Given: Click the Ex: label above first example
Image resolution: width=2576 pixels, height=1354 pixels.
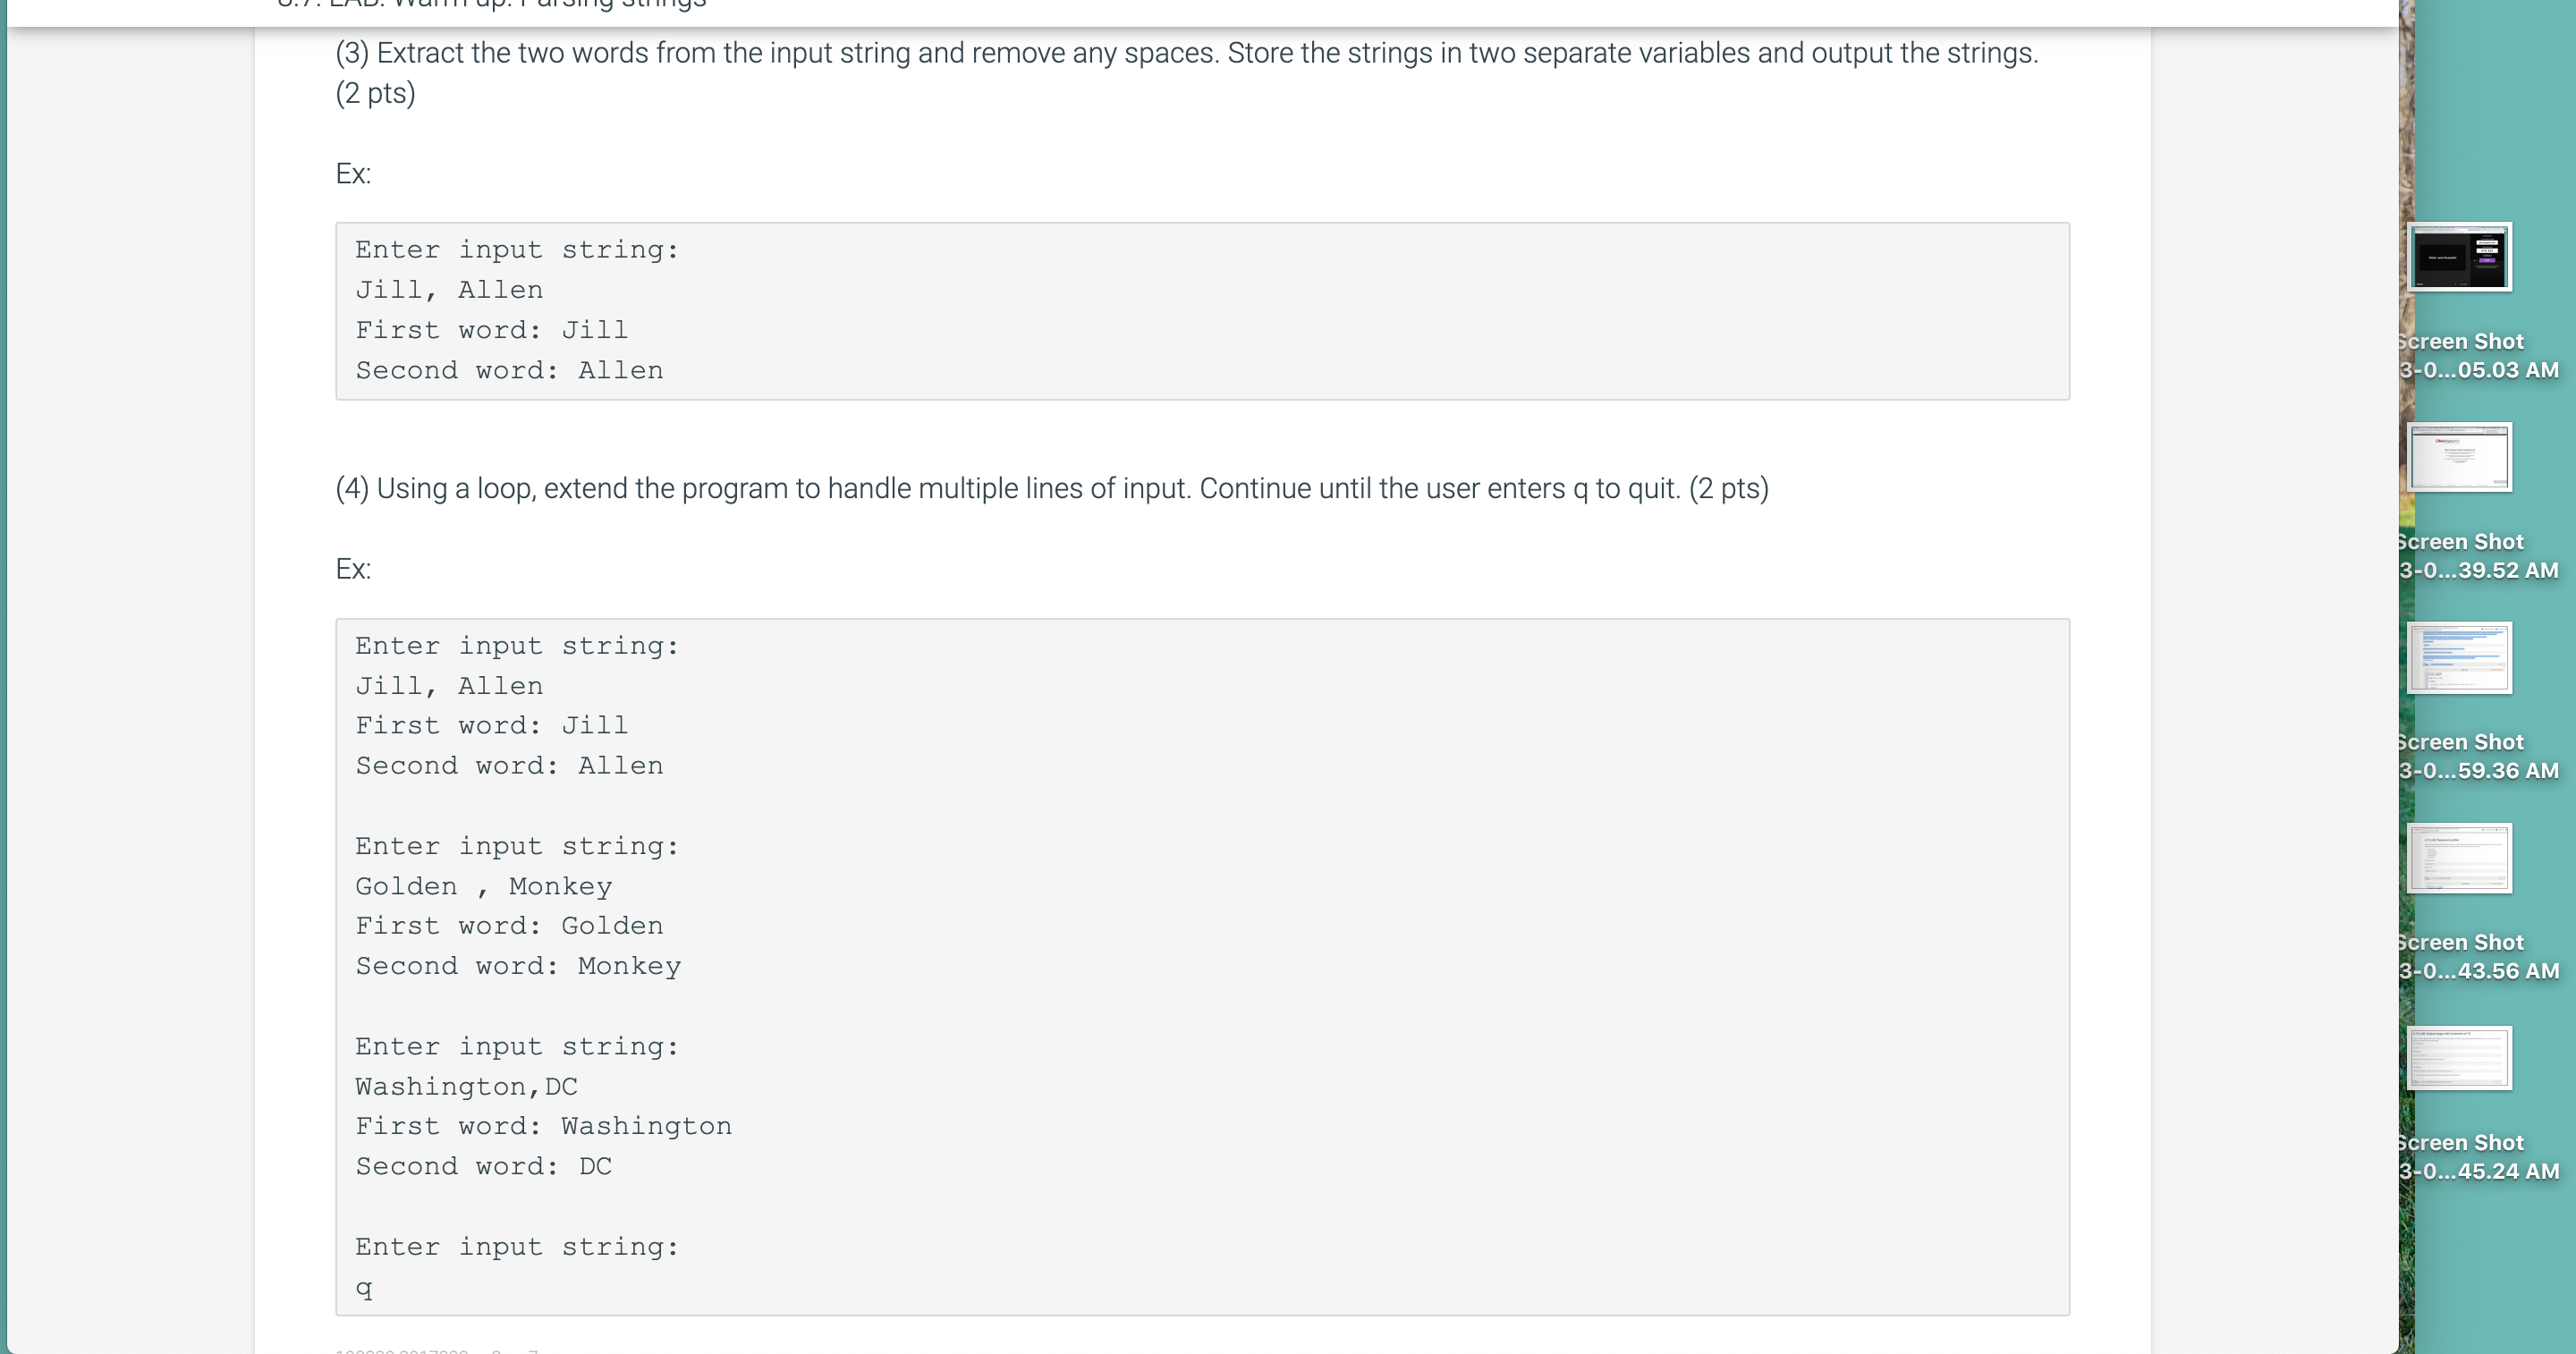Looking at the screenshot, I should coord(352,172).
